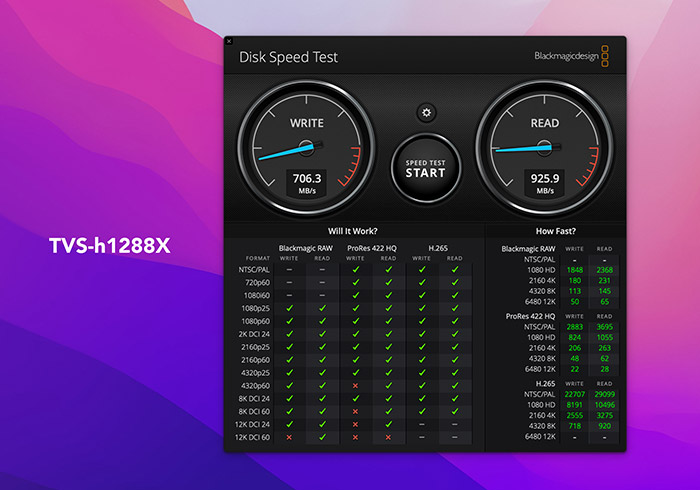This screenshot has height=490, width=700.
Task: Click the Blackmagicdesign logo
Action: [x=571, y=56]
